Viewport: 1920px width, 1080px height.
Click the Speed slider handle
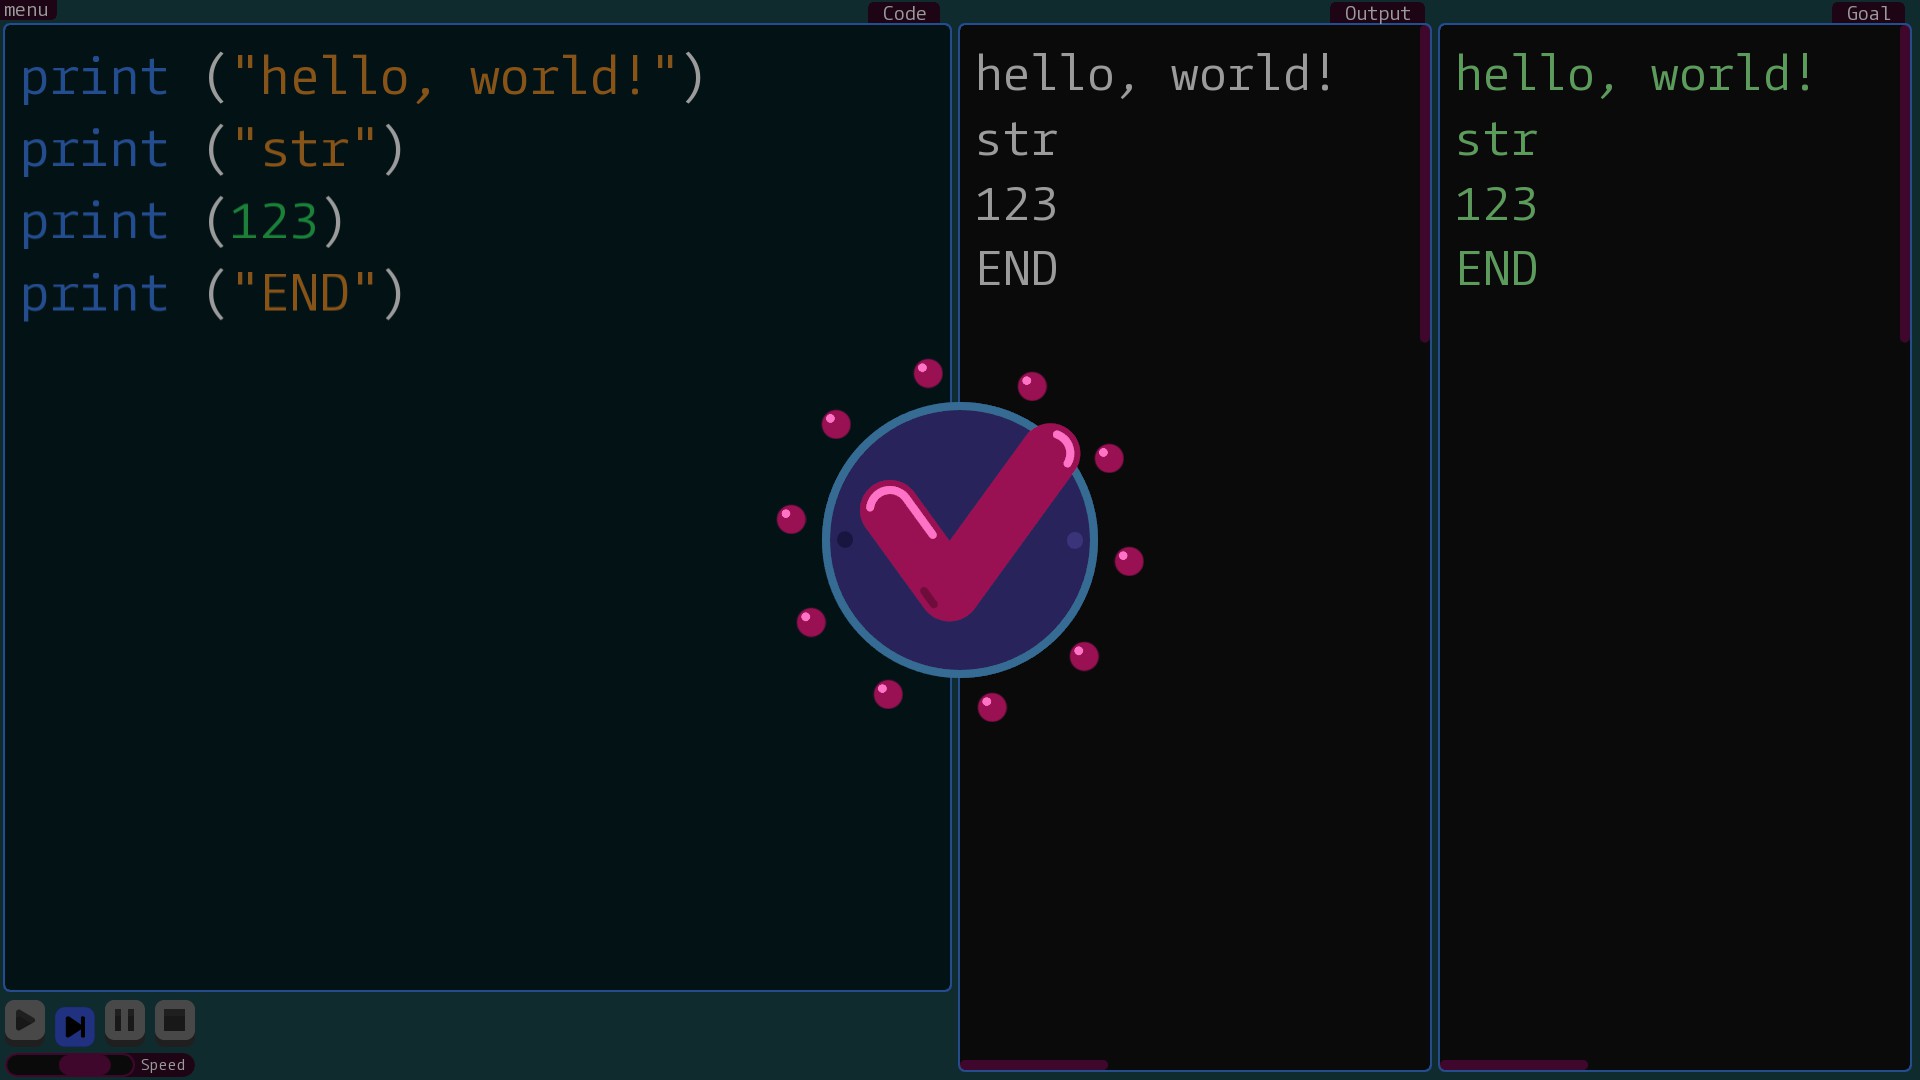(85, 1065)
